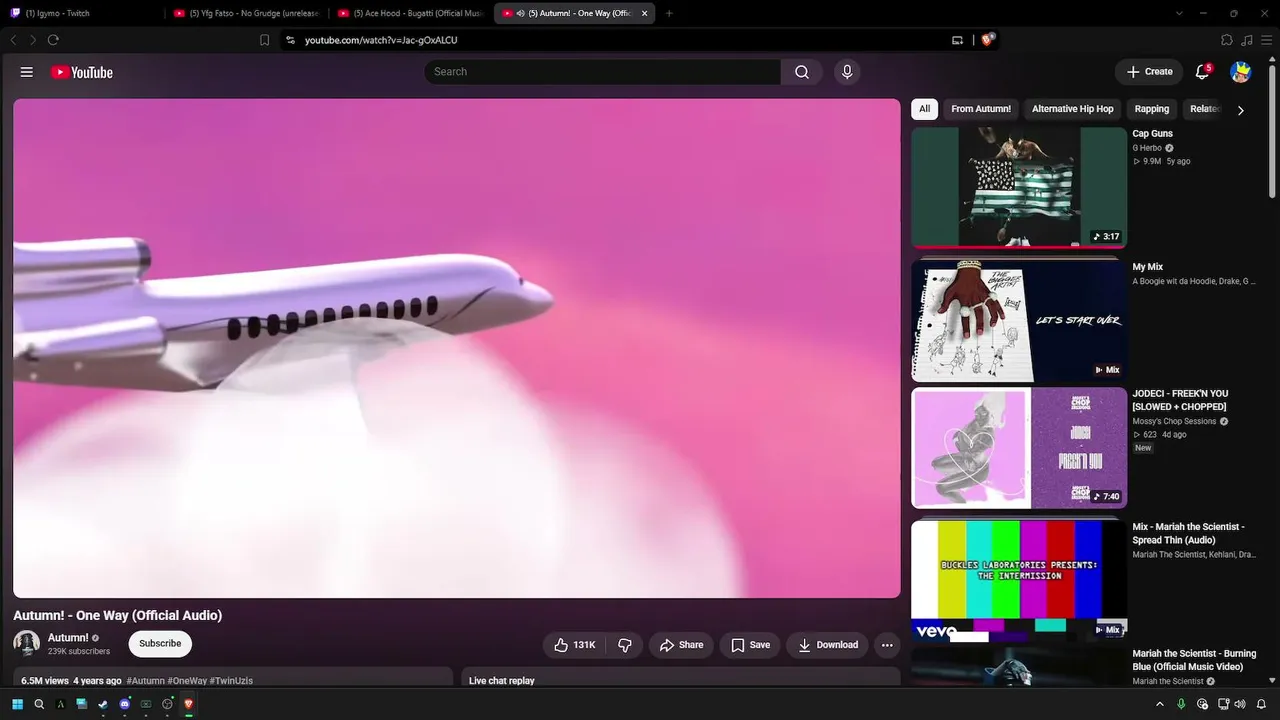This screenshot has height=720, width=1280.
Task: Open the Cap Guns video thumbnail
Action: point(1019,187)
